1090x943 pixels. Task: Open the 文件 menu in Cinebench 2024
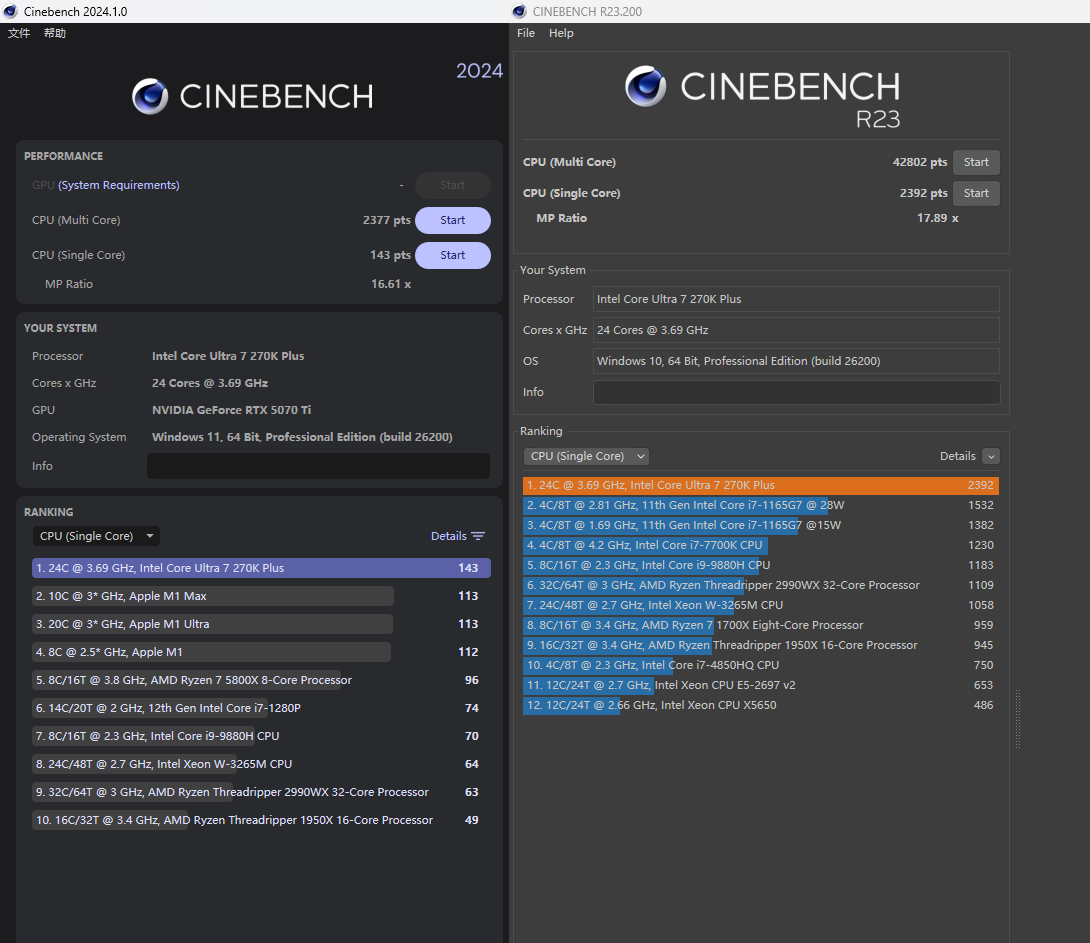click(19, 33)
